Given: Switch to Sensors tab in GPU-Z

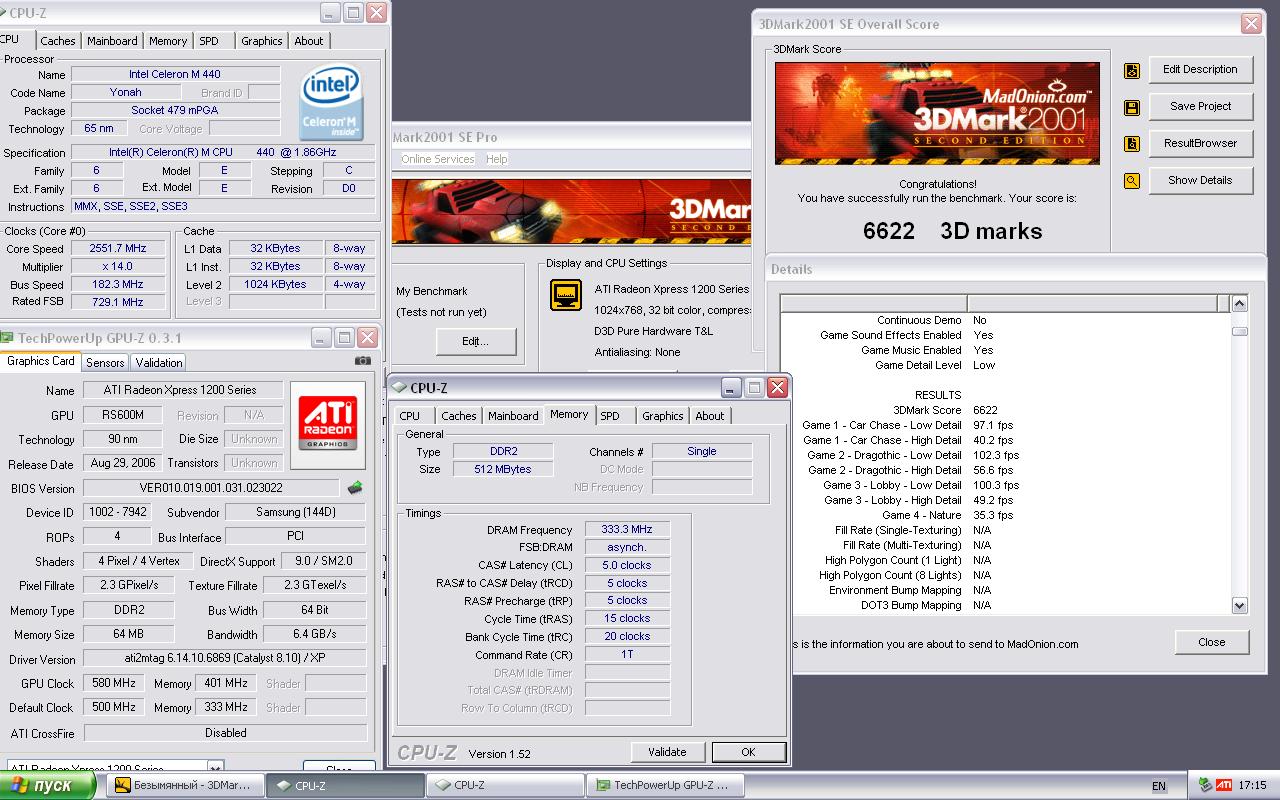Looking at the screenshot, I should click(105, 363).
